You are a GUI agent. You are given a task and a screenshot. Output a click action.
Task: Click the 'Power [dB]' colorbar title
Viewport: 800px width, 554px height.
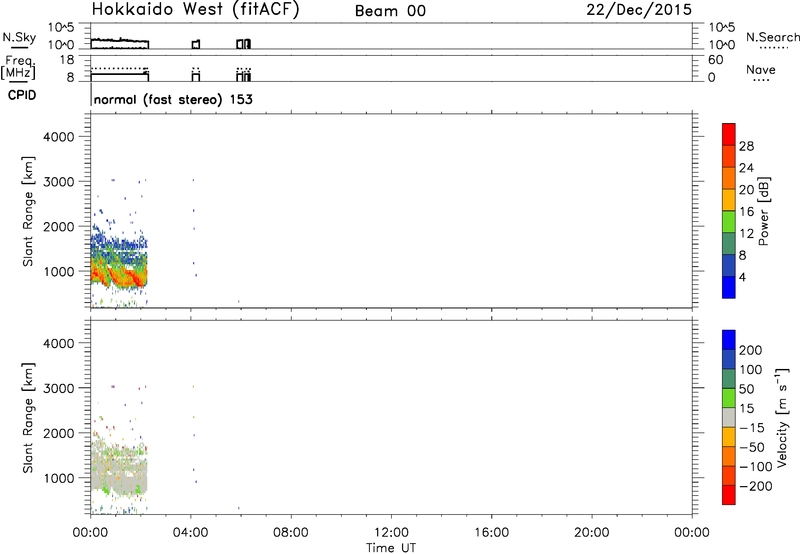[763, 211]
